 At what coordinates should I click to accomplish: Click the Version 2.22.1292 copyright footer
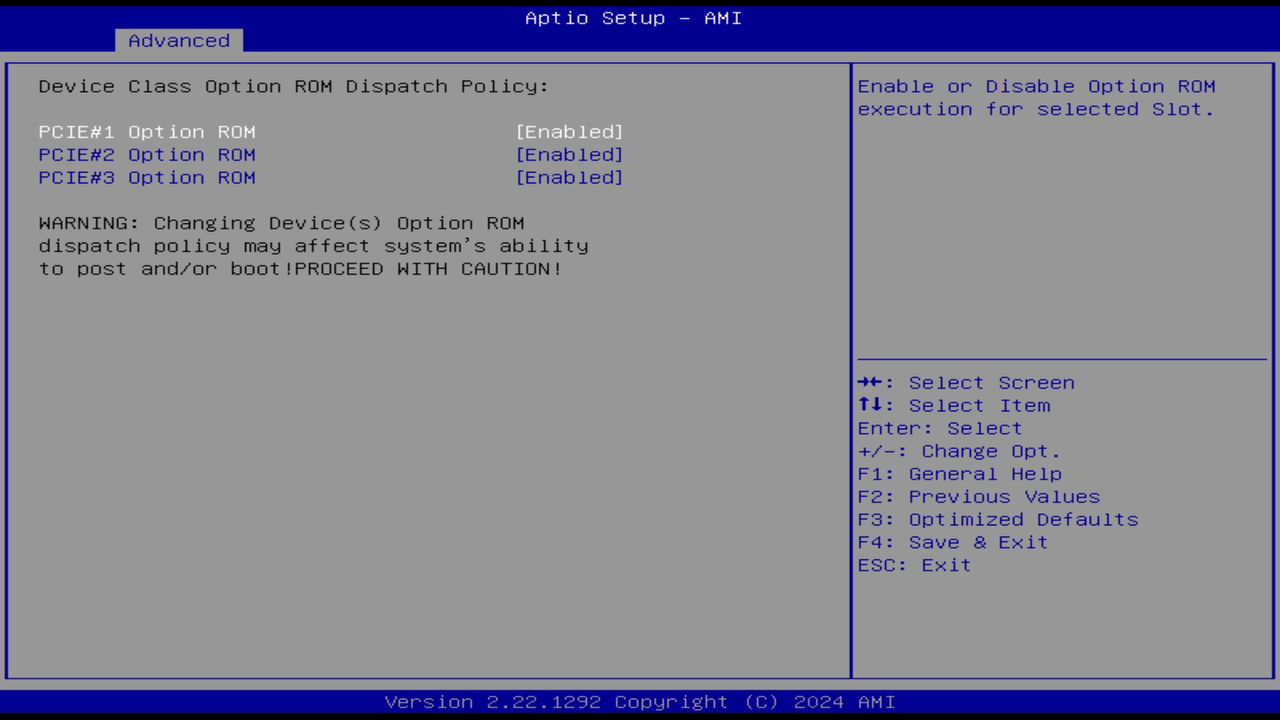pos(640,702)
